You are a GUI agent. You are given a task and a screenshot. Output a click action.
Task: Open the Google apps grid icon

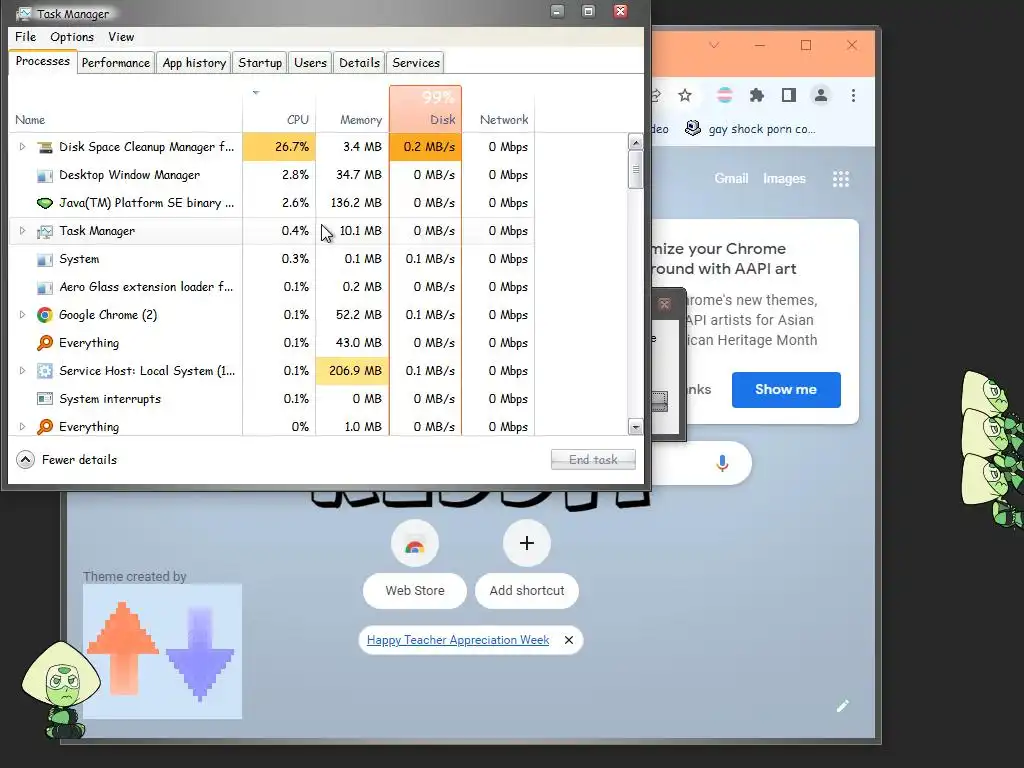(x=840, y=179)
